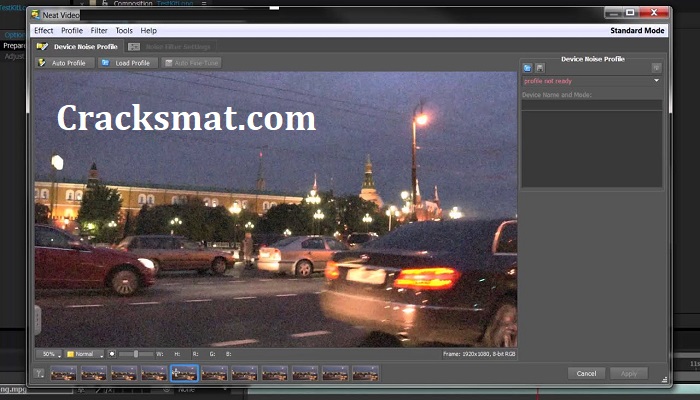Click the Apply button
The image size is (700, 400).
[629, 373]
